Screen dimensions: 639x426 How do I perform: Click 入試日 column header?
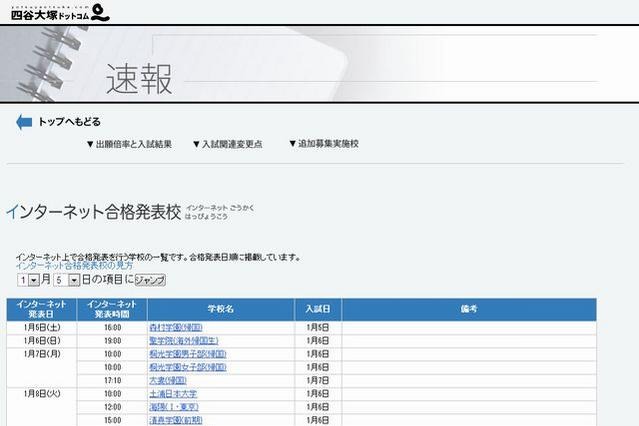pos(318,309)
